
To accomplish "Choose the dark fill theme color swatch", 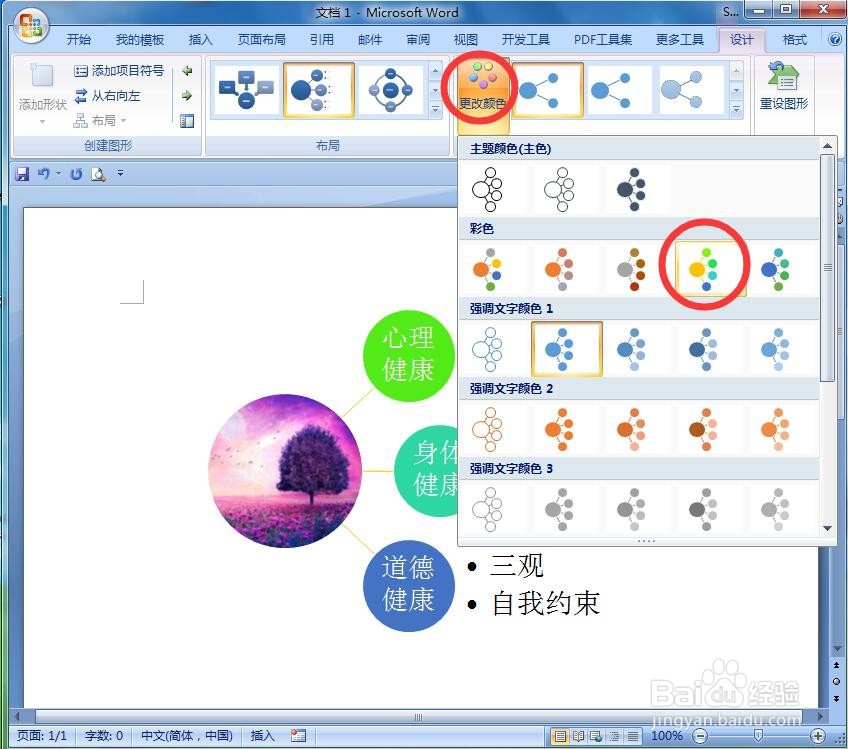I will [x=631, y=189].
